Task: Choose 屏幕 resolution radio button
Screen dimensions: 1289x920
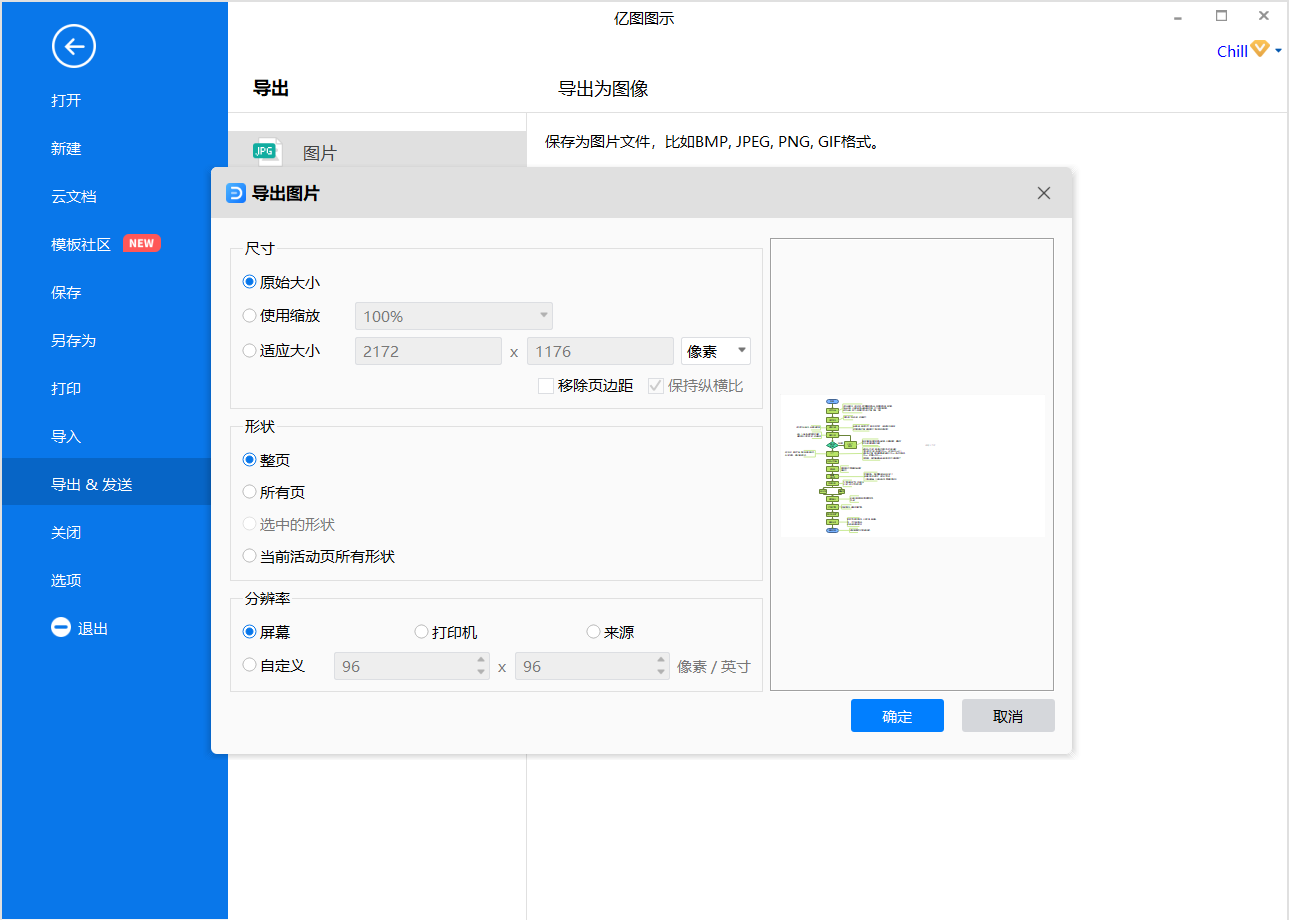Action: 250,632
